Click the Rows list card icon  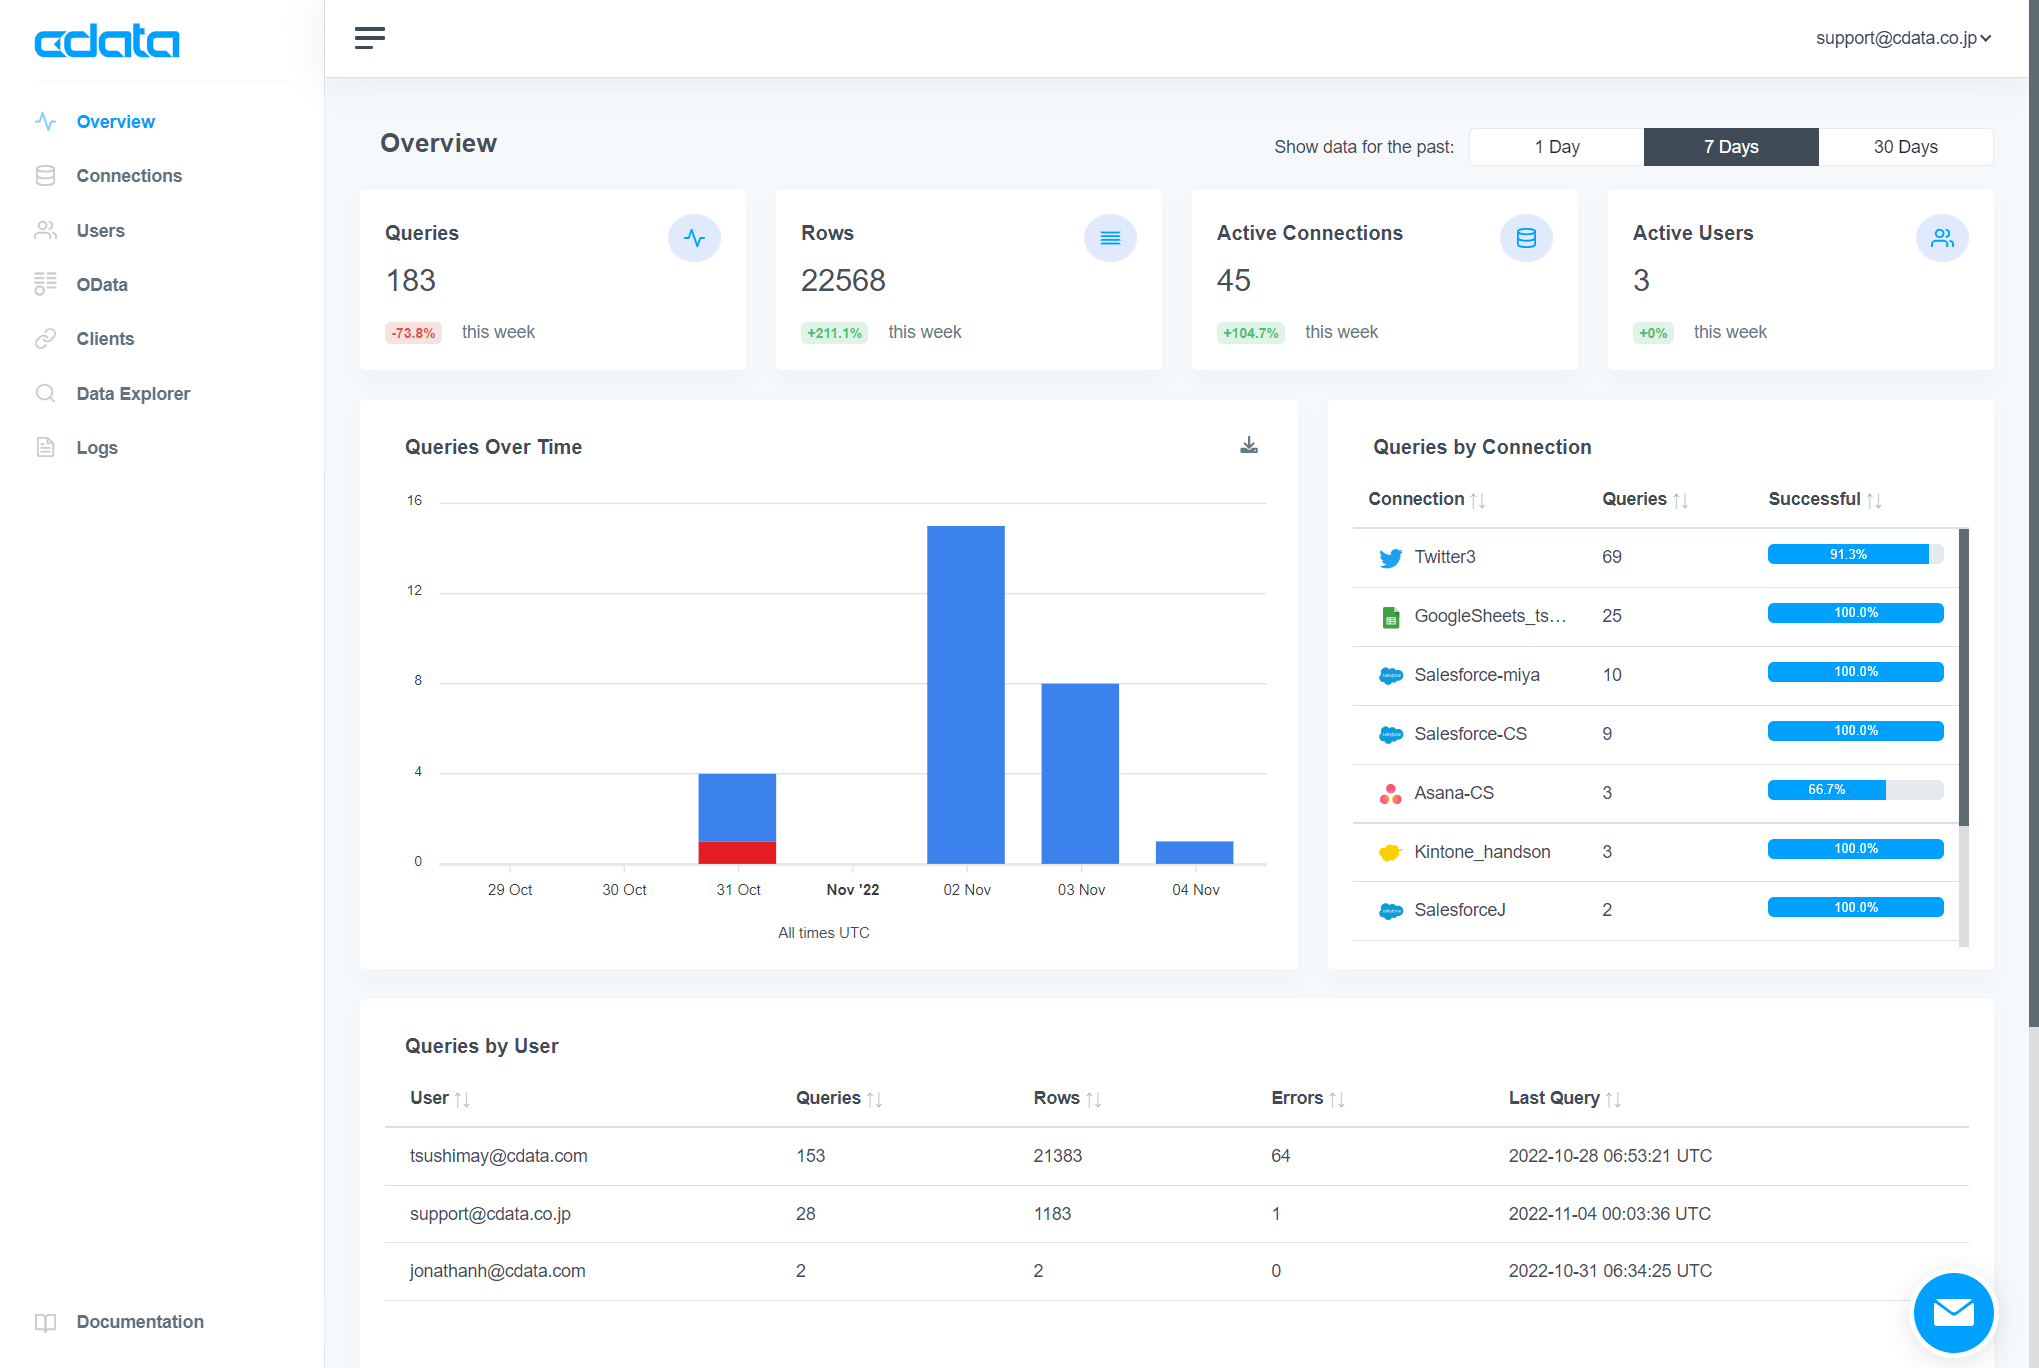[1110, 238]
